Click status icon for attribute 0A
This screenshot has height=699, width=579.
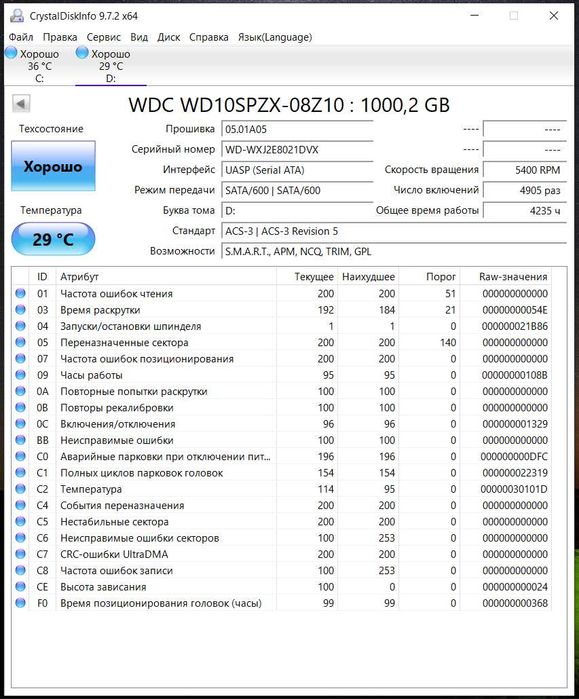[20, 391]
